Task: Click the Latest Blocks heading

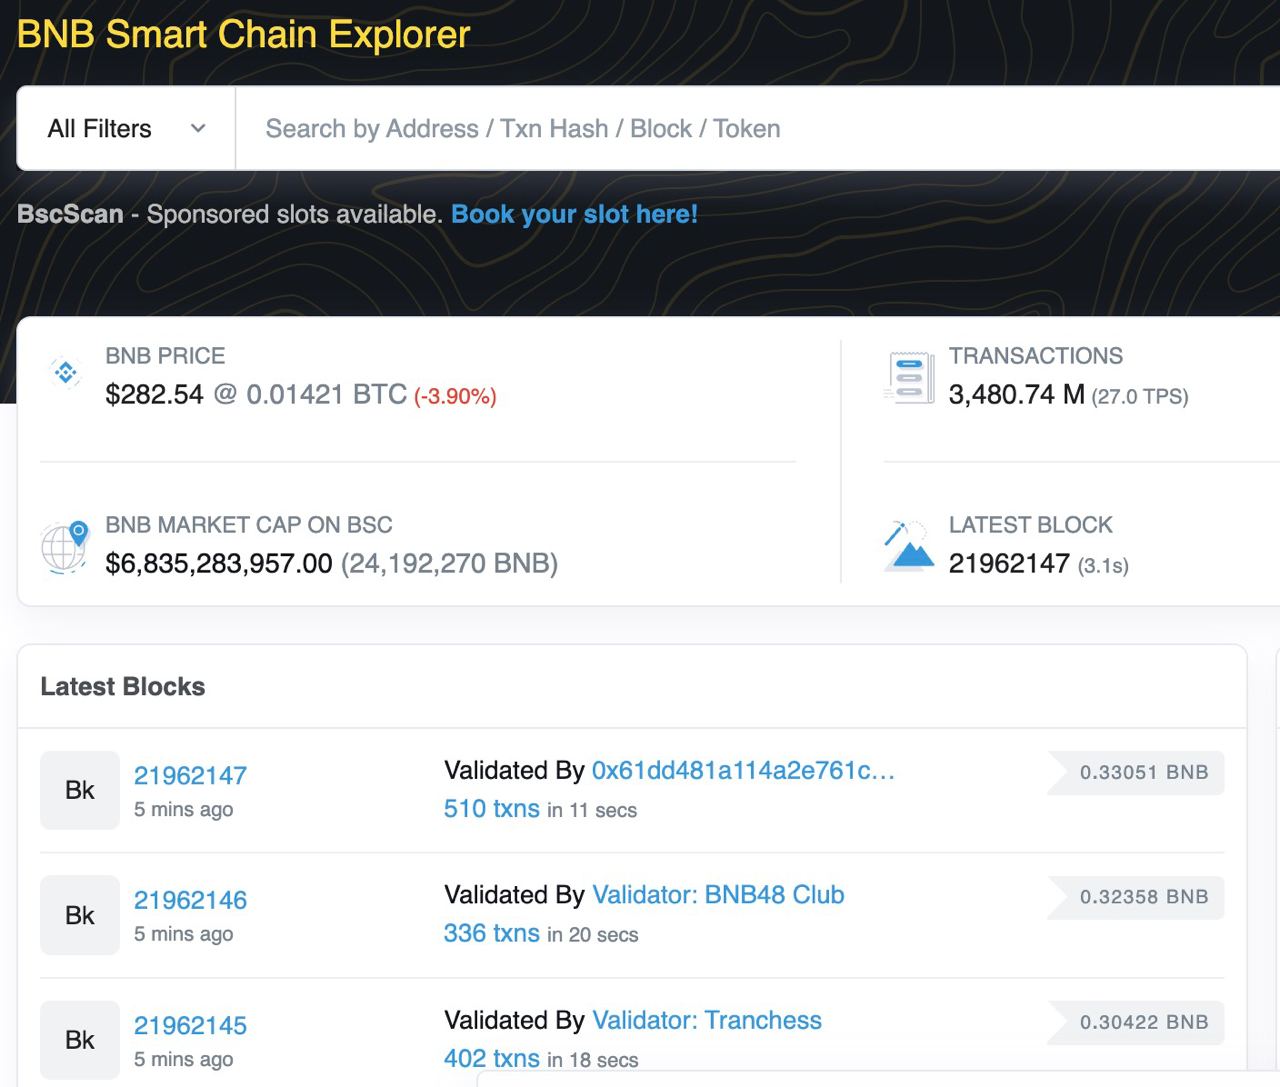Action: (123, 687)
